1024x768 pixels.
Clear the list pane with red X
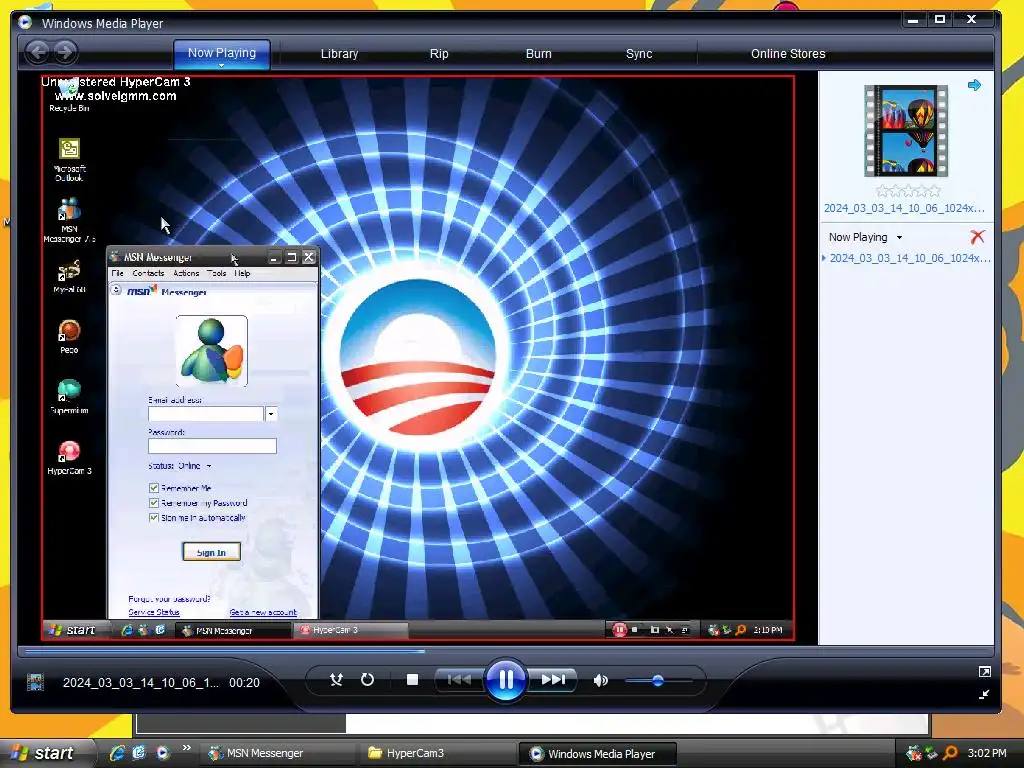[977, 236]
